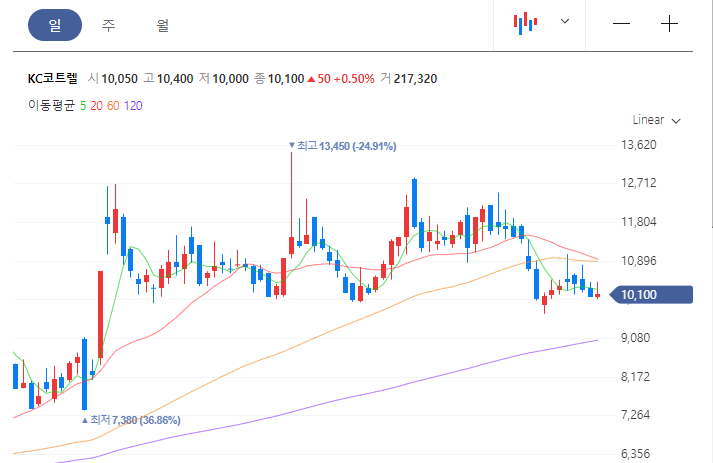713x463 pixels.
Task: Click the low price 10,000
Action: pyautogui.click(x=231, y=79)
